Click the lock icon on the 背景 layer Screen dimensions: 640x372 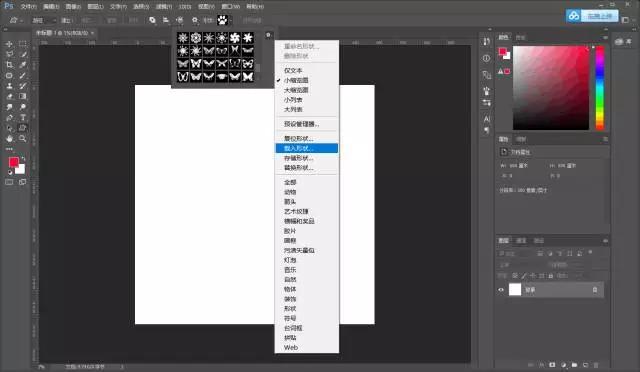click(x=595, y=290)
